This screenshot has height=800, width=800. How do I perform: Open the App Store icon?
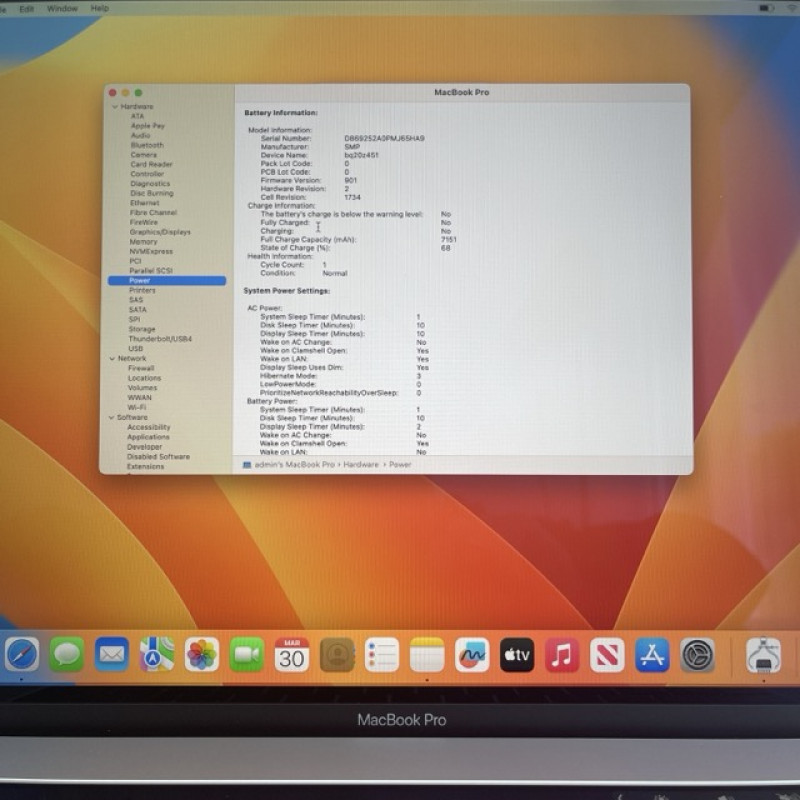tap(652, 654)
